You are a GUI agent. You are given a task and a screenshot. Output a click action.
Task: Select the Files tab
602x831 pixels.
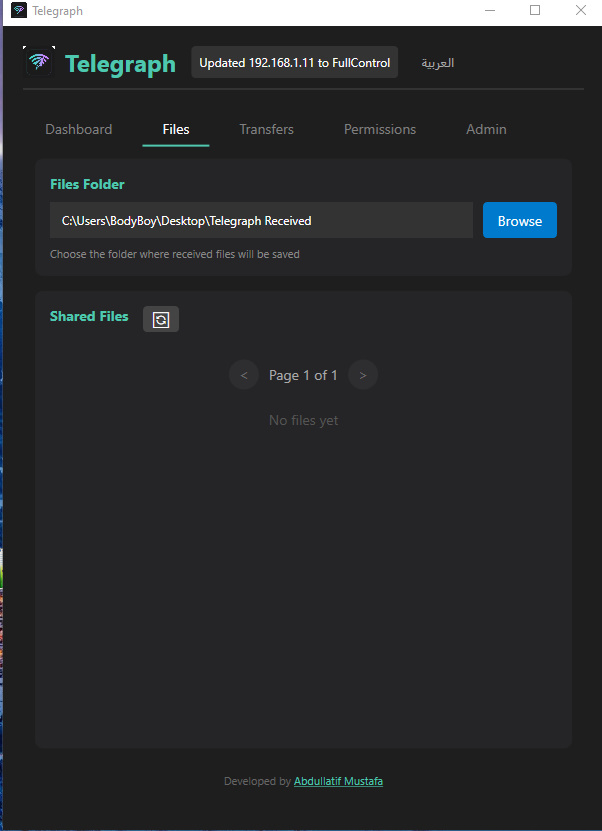click(x=176, y=129)
